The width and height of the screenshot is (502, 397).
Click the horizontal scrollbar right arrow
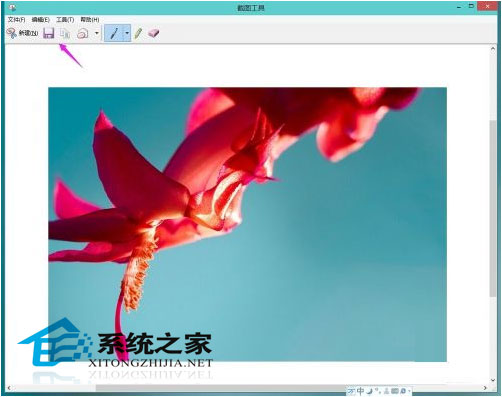tap(485, 388)
